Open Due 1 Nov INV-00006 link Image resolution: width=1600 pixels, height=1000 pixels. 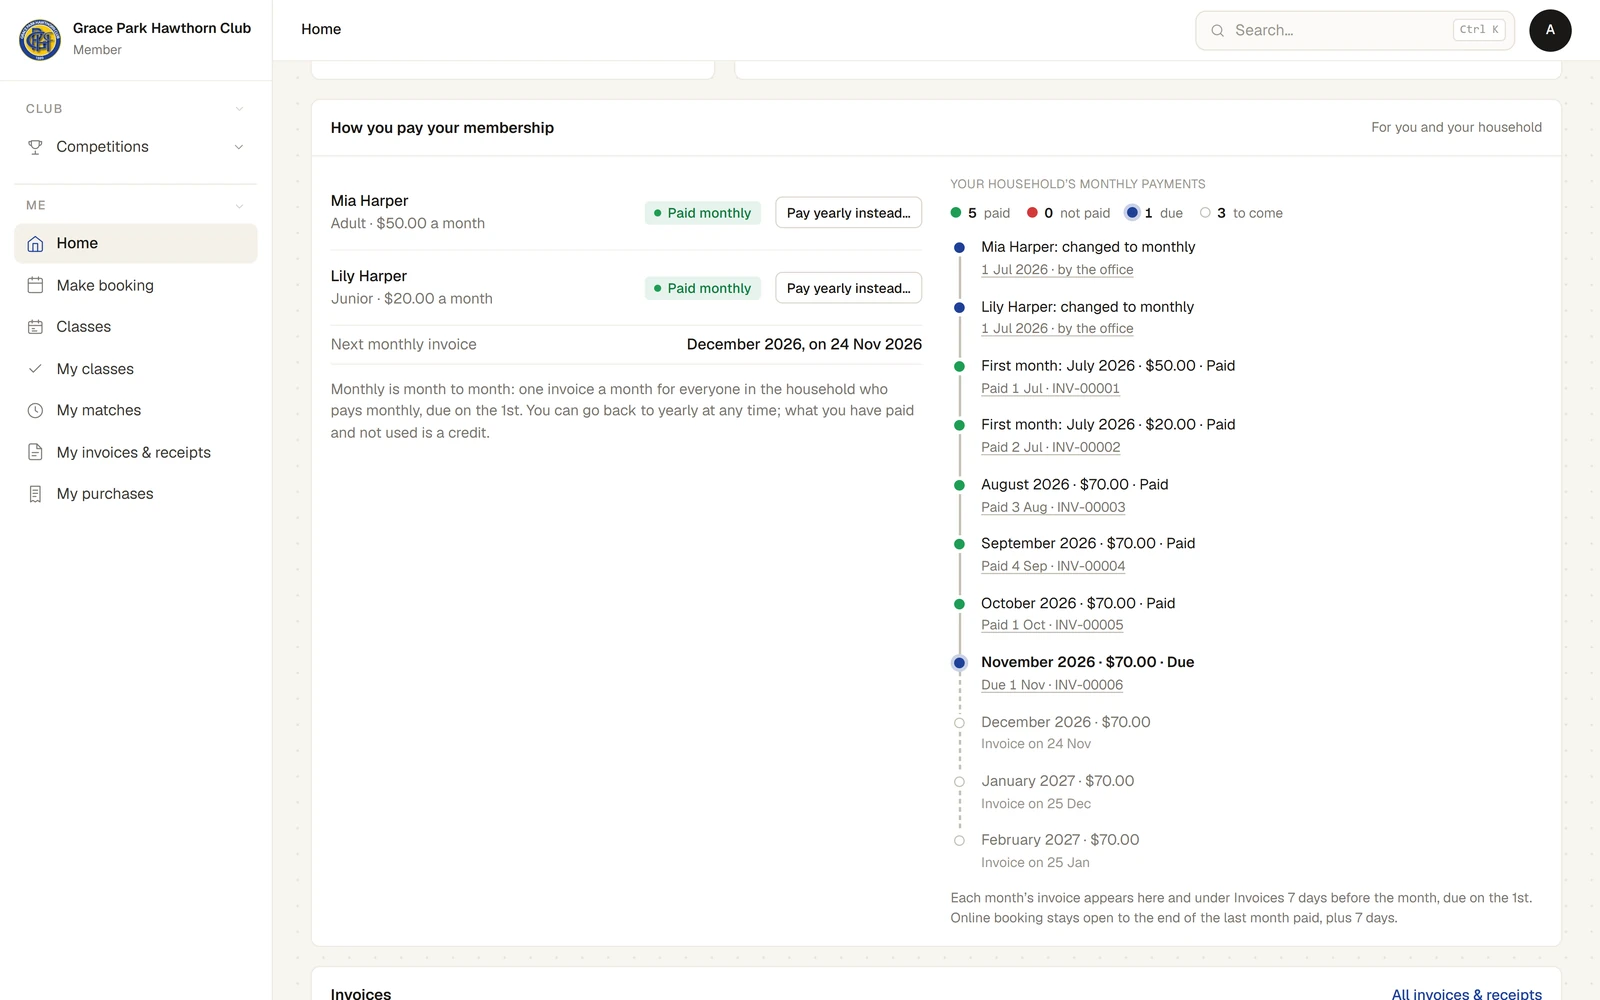(1052, 685)
